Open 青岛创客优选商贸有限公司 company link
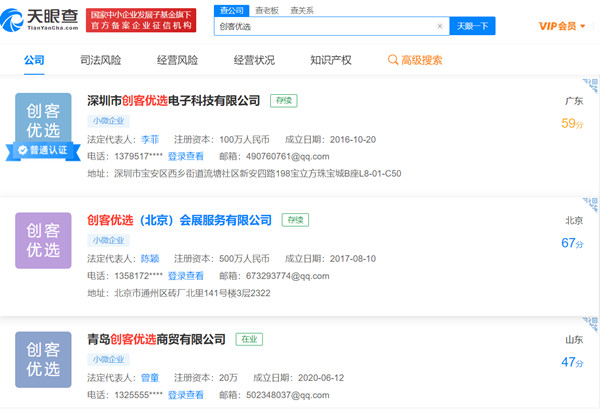Viewport: 600px width, 409px height. point(156,339)
